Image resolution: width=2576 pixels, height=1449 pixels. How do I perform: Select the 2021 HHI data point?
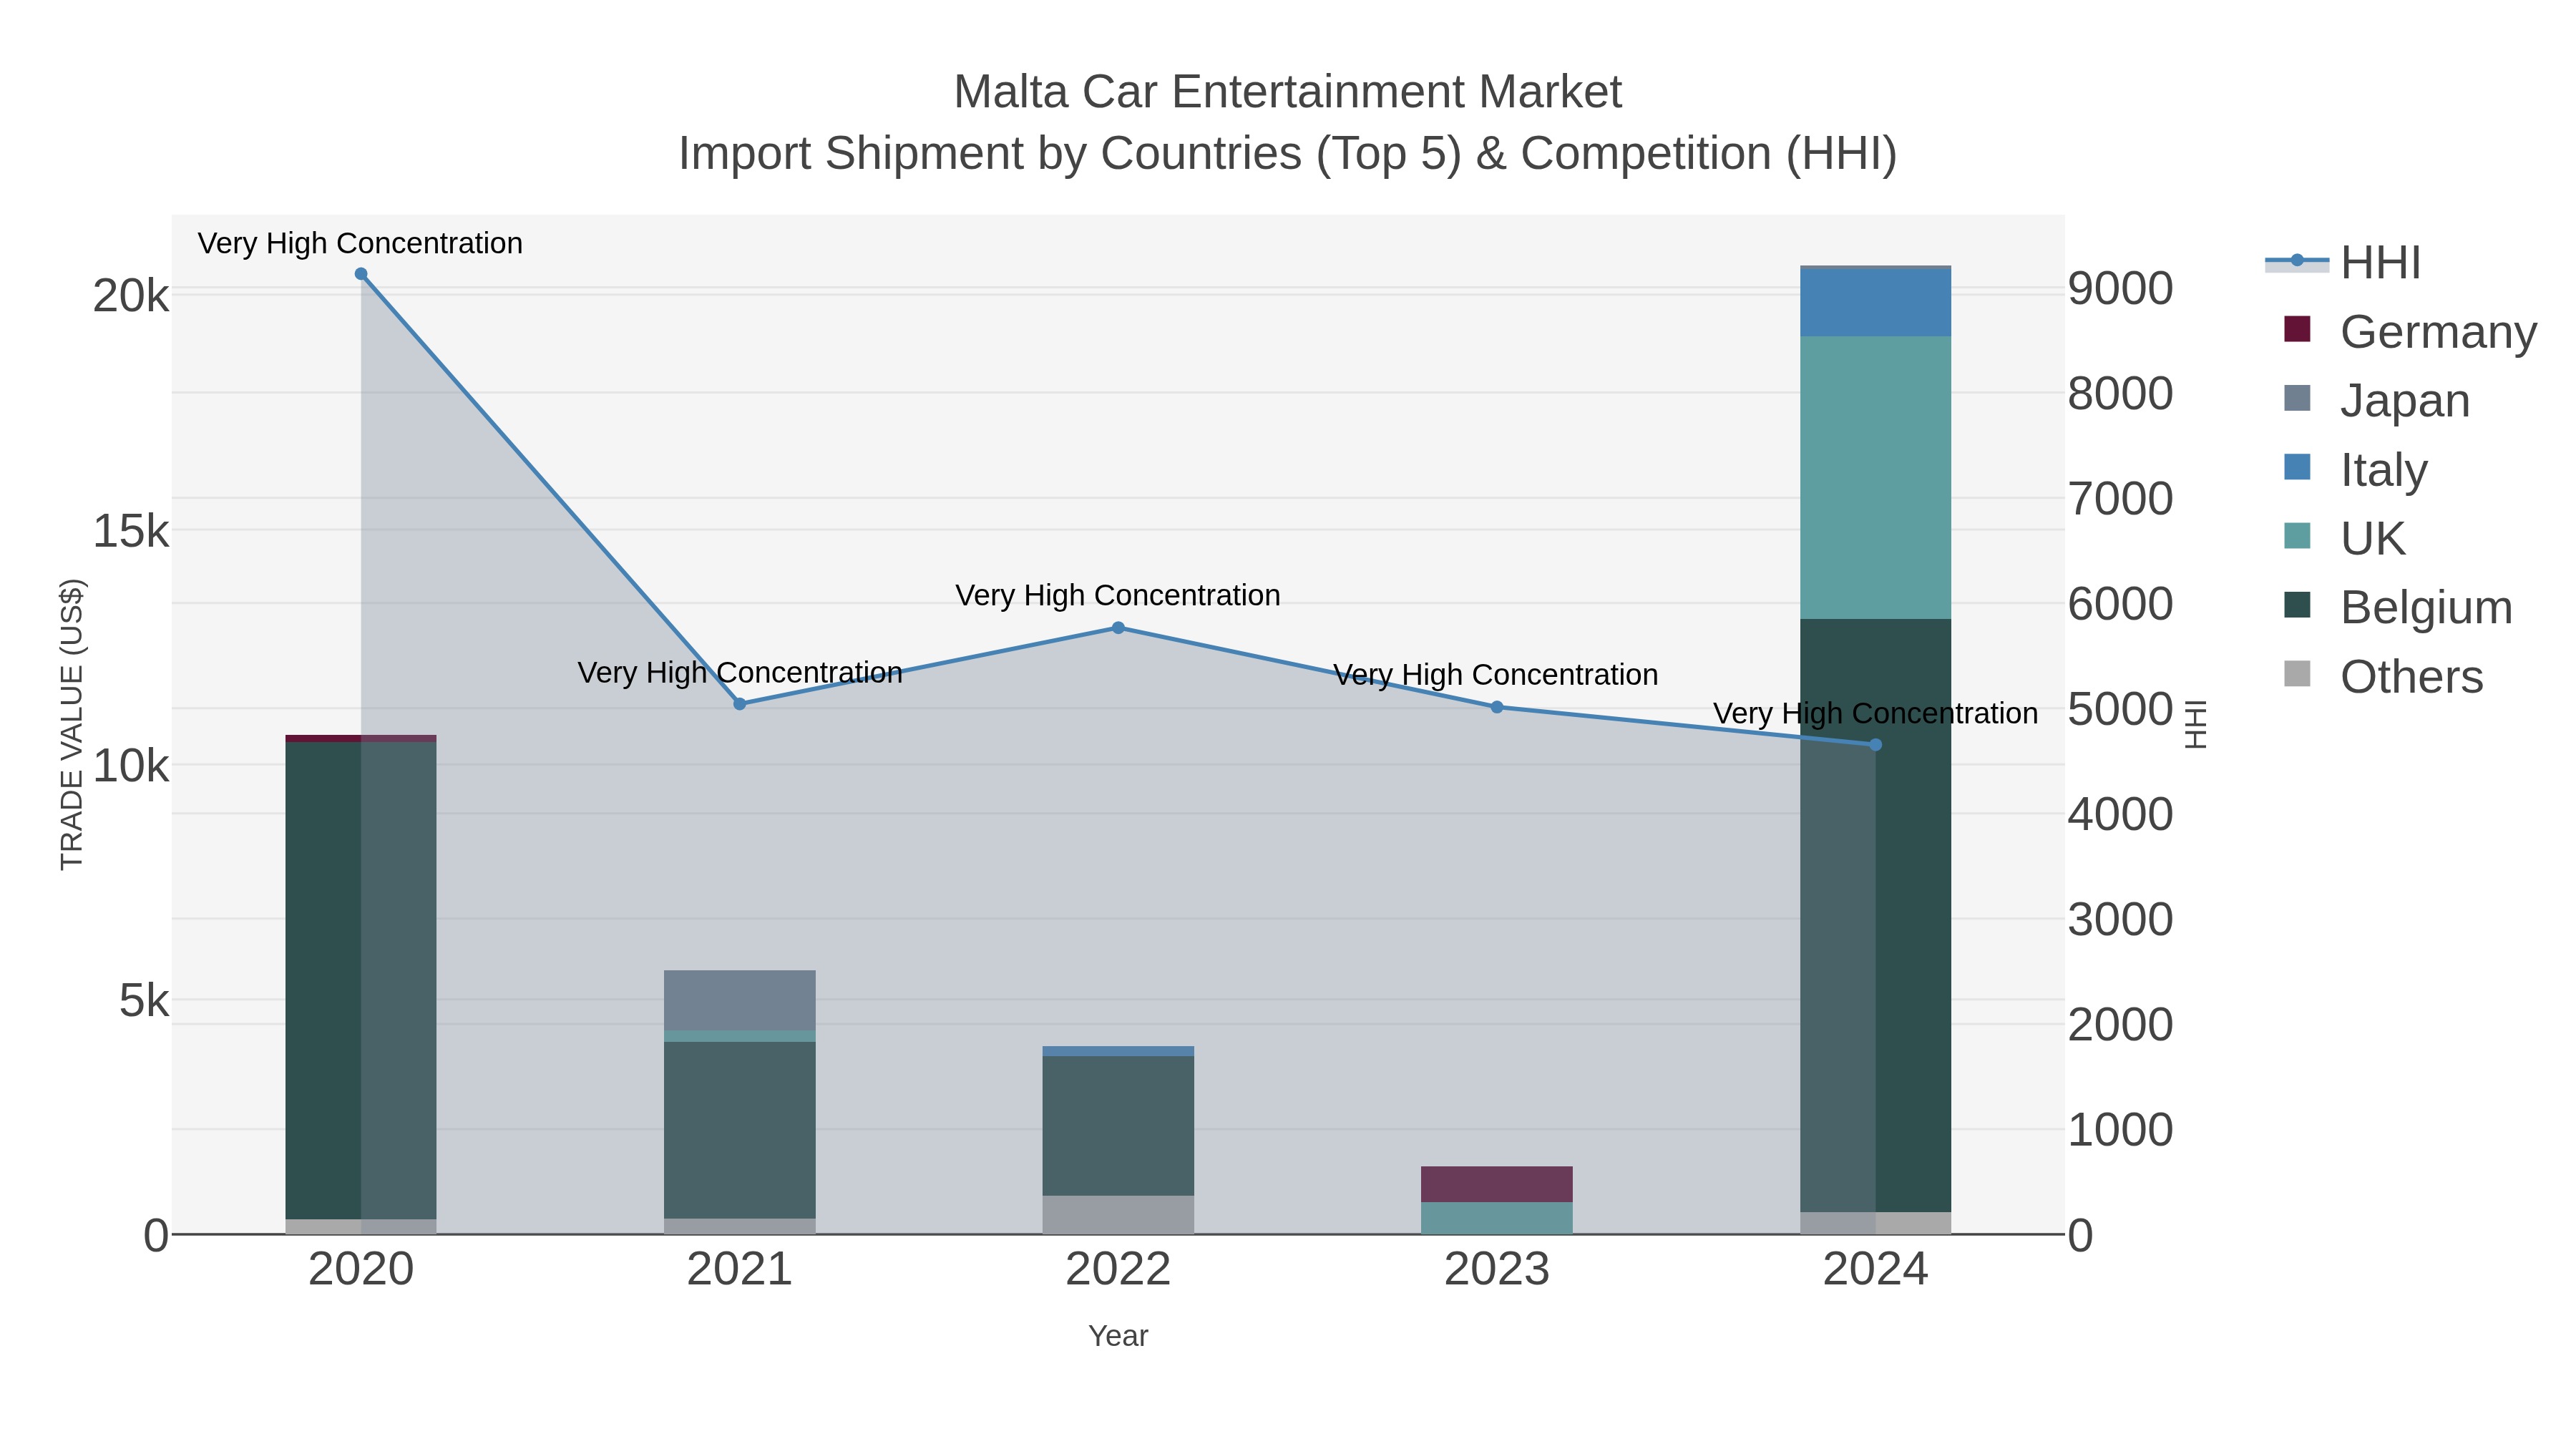(740, 704)
